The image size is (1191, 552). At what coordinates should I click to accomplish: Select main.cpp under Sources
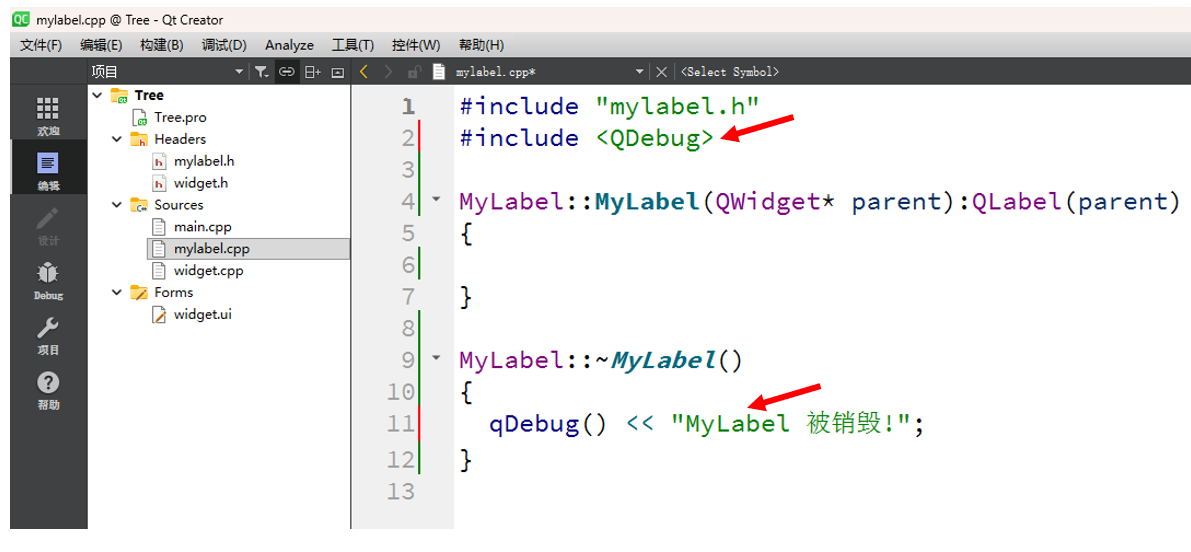pos(201,226)
